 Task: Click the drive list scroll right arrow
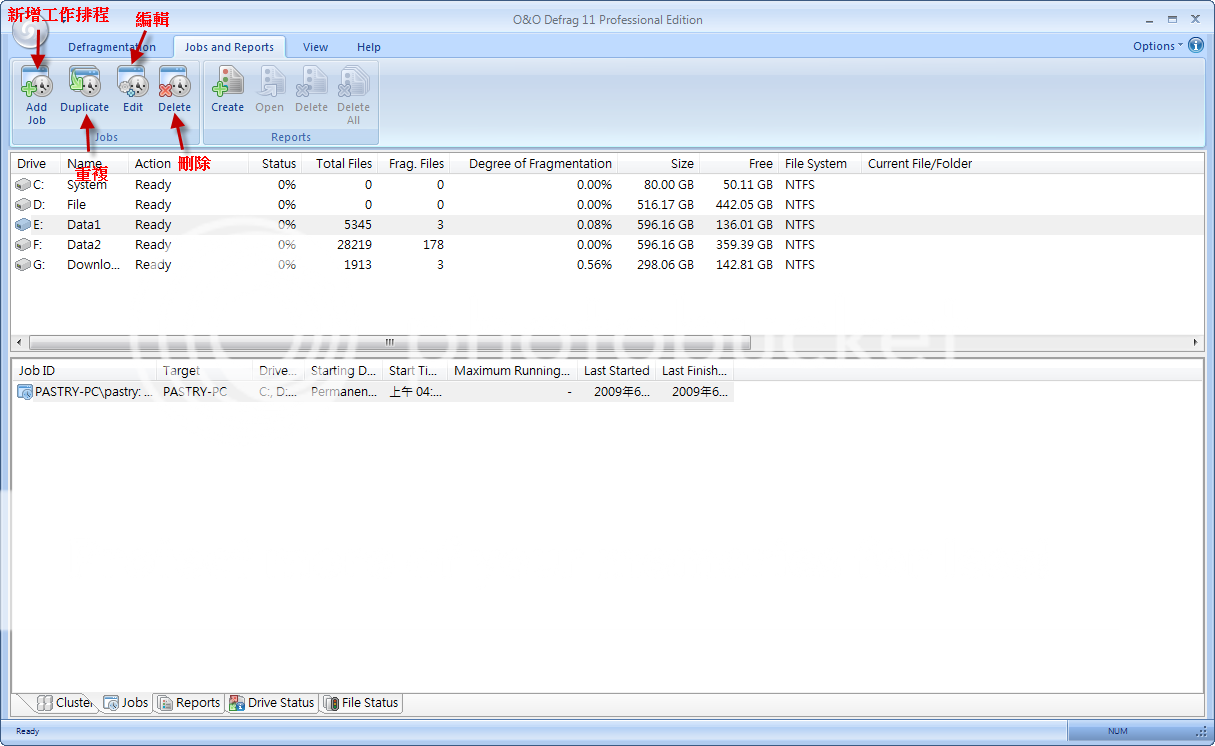point(1196,342)
